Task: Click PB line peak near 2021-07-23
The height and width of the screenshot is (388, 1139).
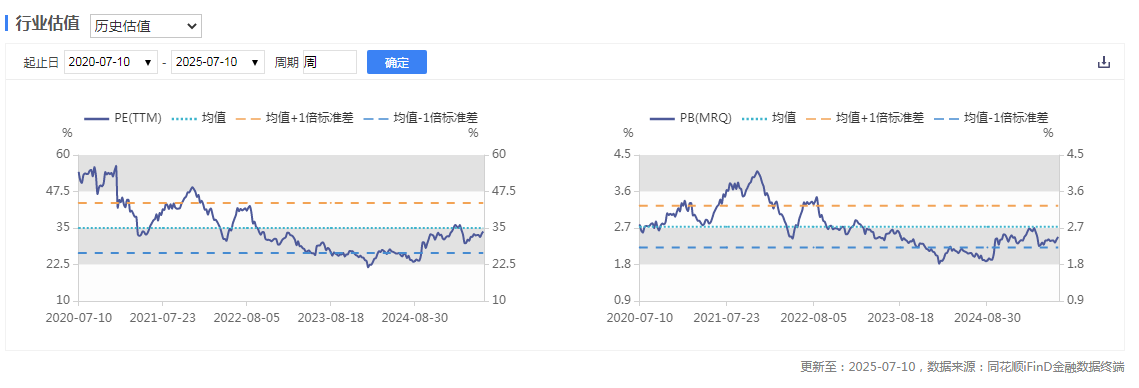Action: [x=757, y=171]
